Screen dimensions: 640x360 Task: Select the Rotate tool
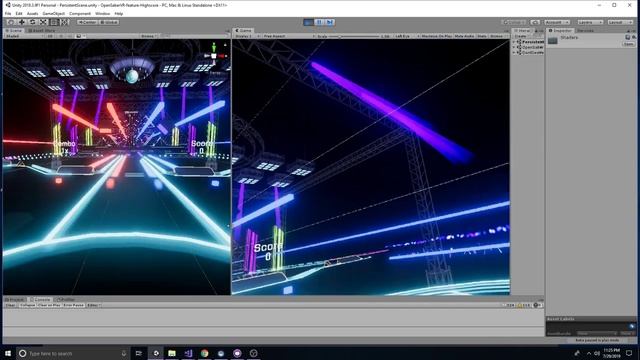pyautogui.click(x=33, y=22)
